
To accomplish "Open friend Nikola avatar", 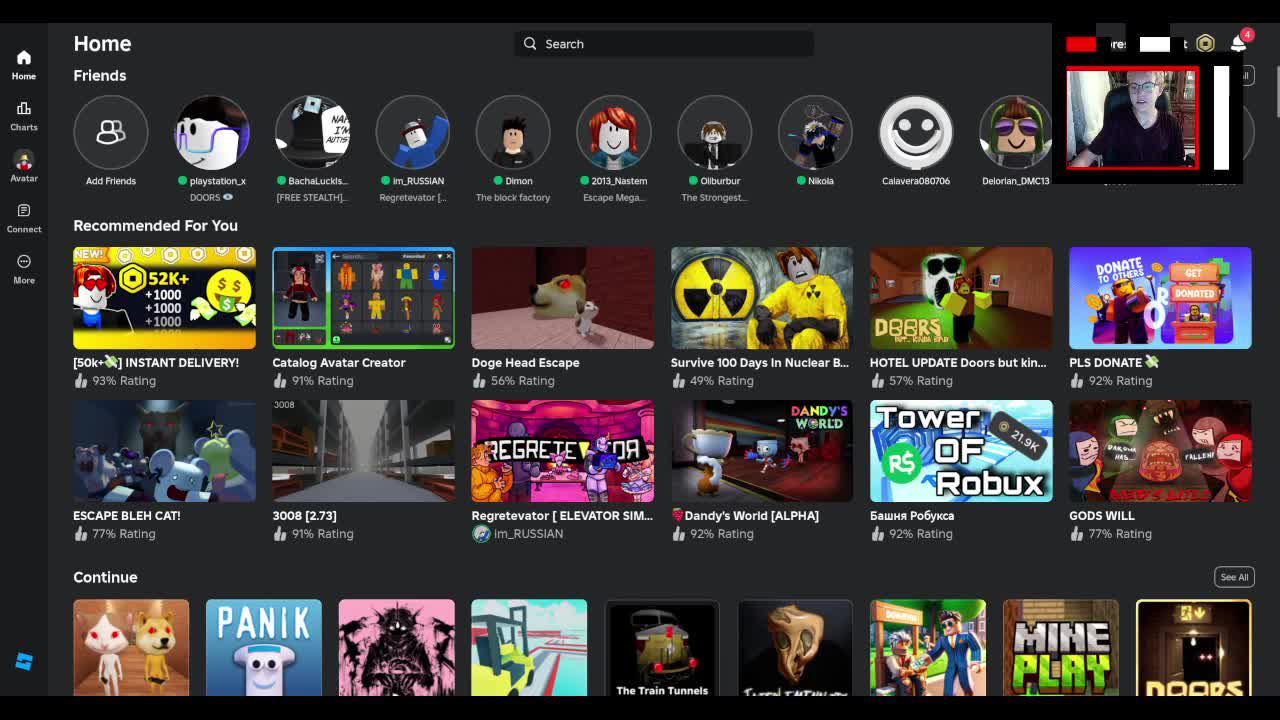I will [x=815, y=132].
